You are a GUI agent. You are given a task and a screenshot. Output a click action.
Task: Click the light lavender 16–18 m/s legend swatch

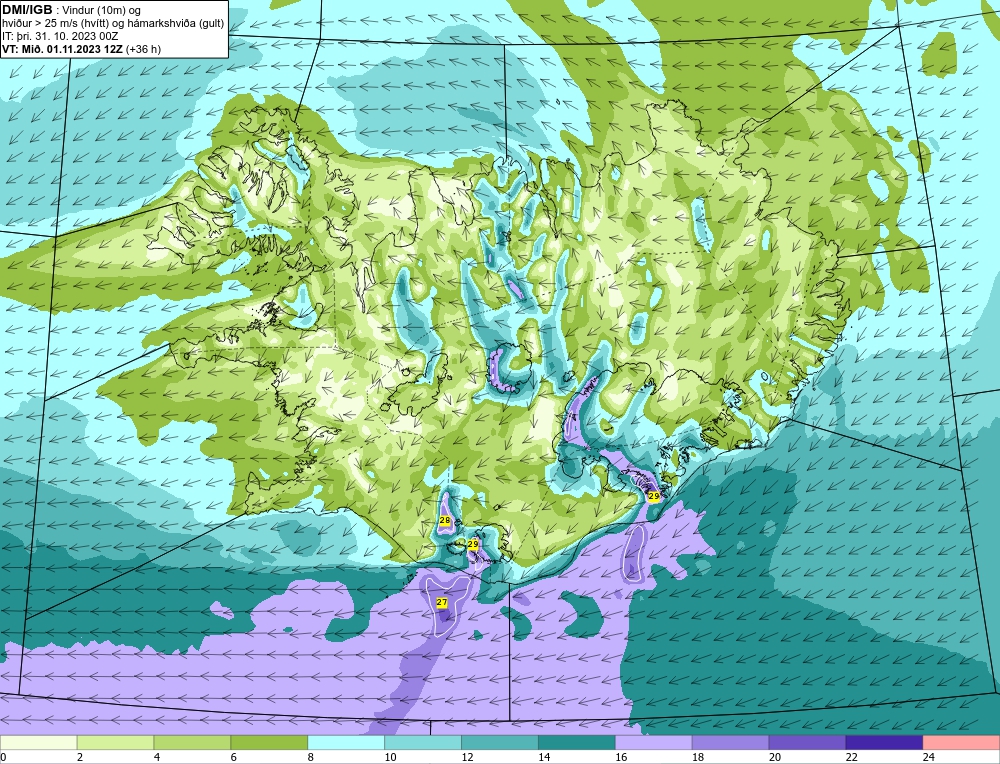pyautogui.click(x=654, y=742)
